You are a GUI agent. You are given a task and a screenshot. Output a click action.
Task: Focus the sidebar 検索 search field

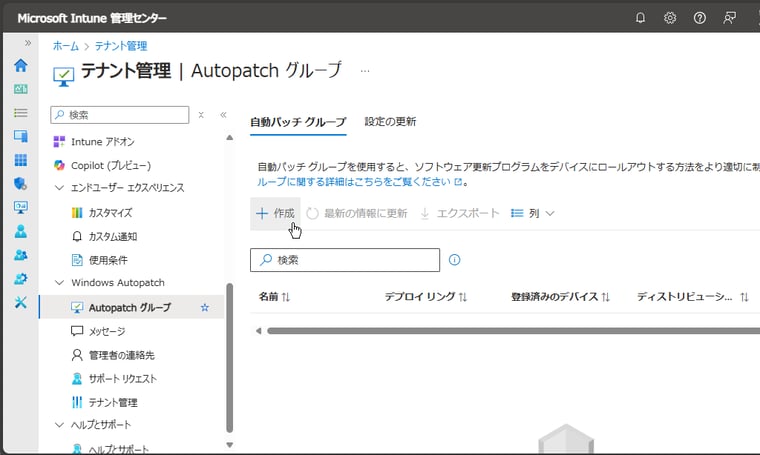point(120,115)
